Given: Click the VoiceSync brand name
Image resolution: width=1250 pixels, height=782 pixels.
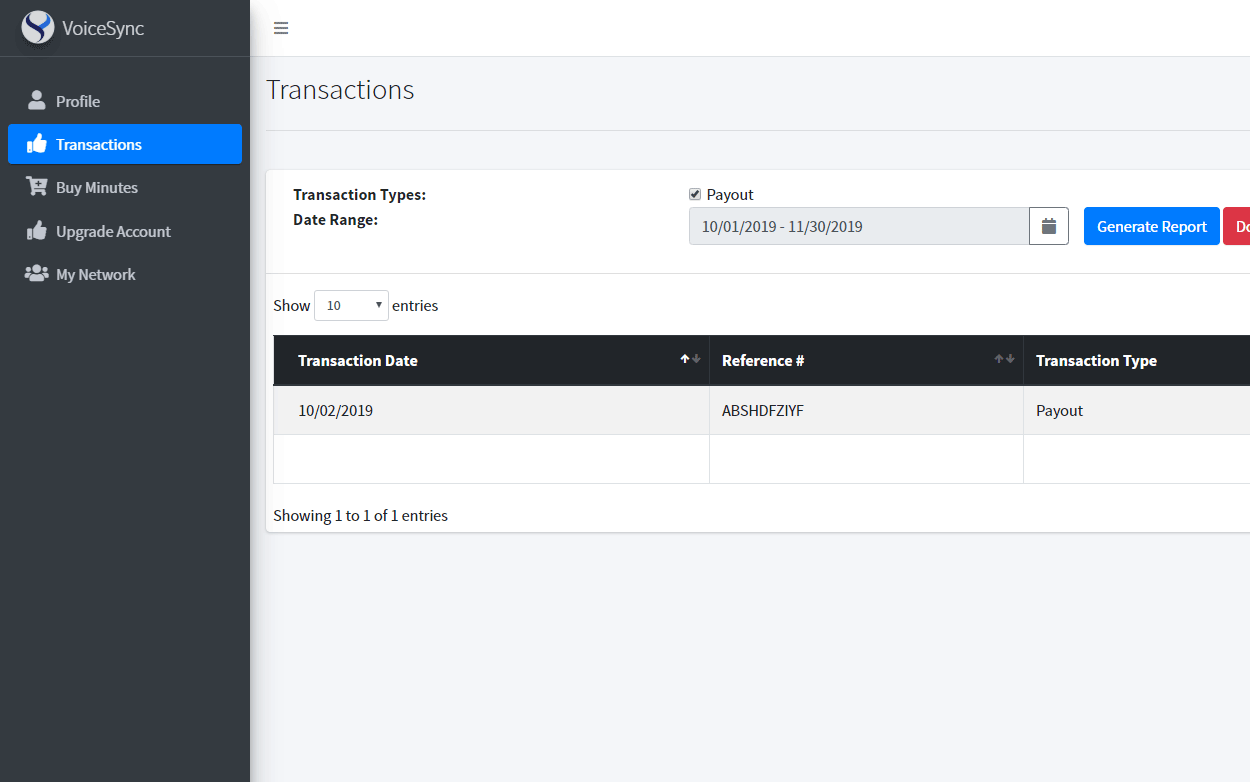Looking at the screenshot, I should [x=103, y=28].
